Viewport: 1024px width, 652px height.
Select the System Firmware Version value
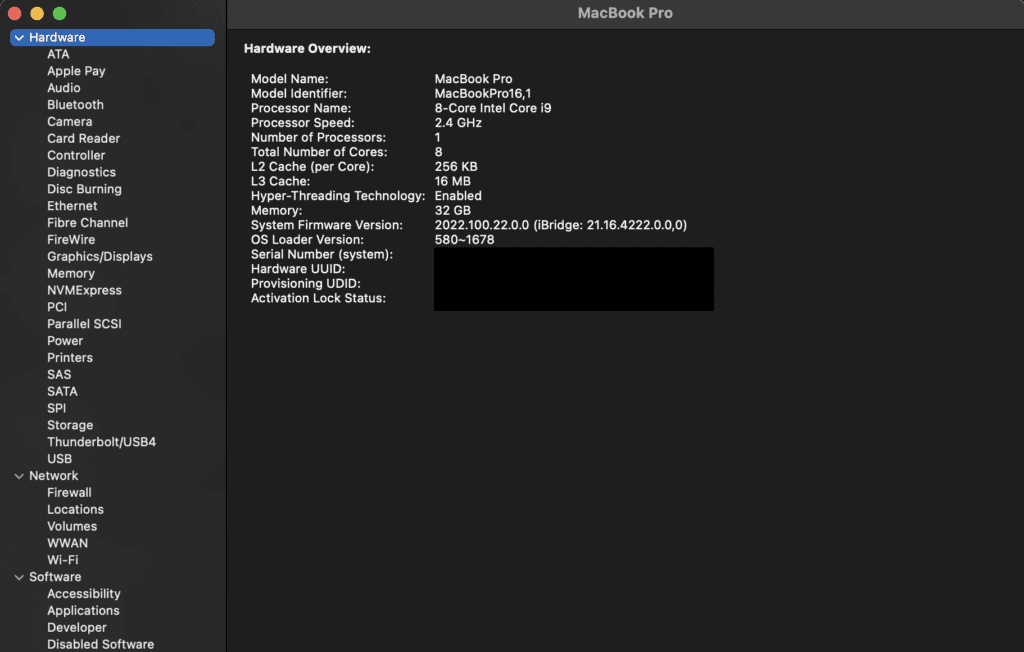pos(560,225)
